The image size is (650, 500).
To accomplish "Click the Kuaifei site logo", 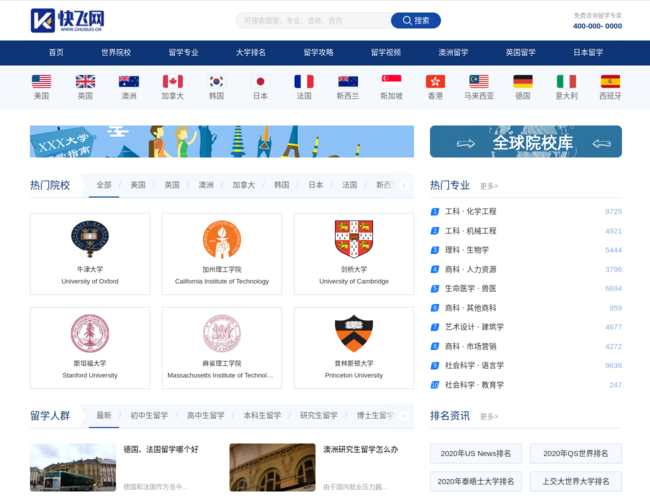I will 68,20.
